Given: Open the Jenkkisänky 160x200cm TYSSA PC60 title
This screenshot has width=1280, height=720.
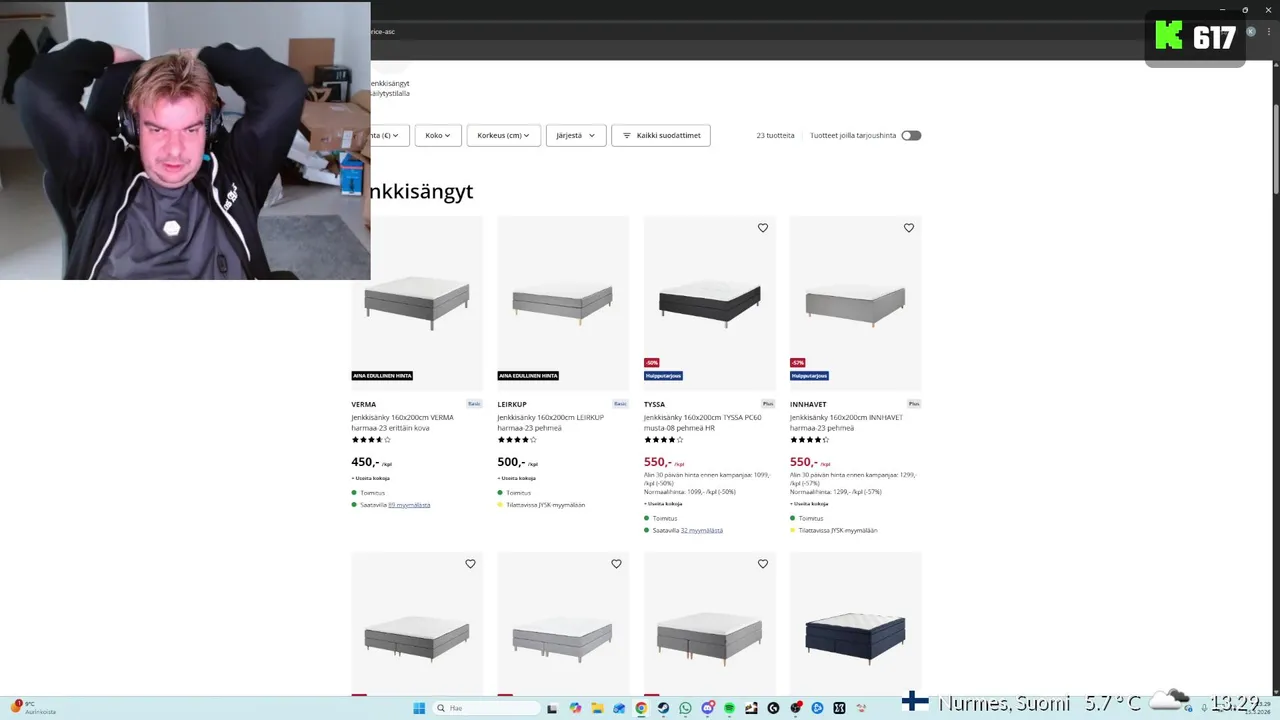Looking at the screenshot, I should [702, 422].
